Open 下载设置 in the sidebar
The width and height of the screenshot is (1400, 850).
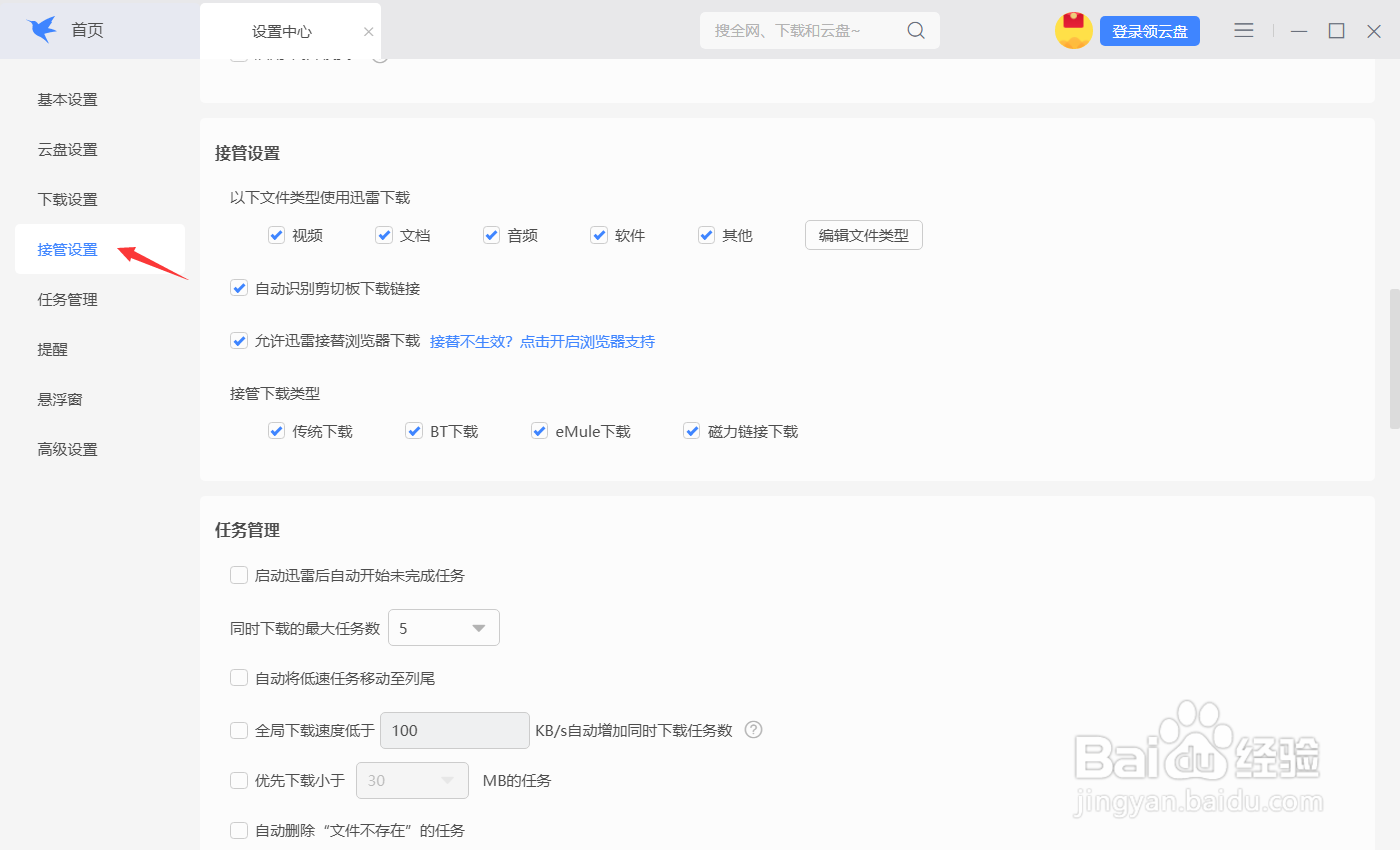pos(68,200)
